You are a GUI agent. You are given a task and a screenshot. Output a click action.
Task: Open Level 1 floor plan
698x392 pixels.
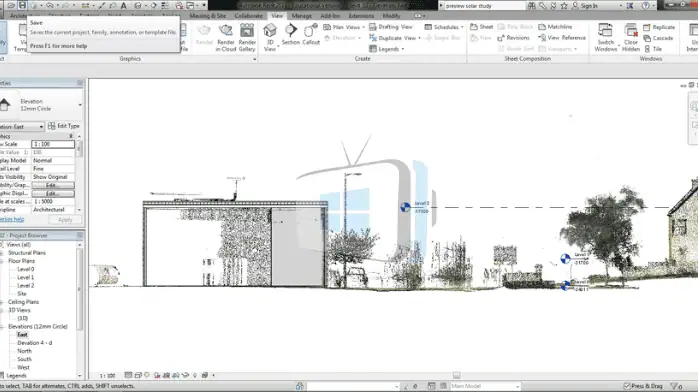25,277
